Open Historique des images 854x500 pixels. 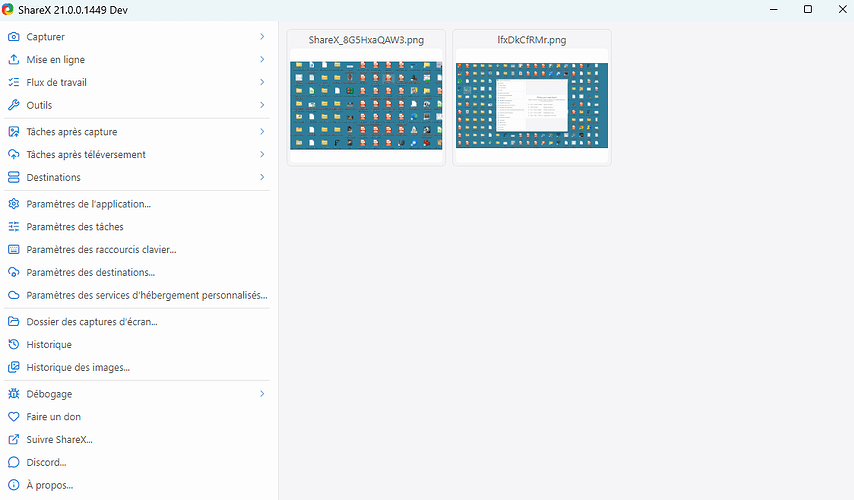pyautogui.click(x=137, y=368)
